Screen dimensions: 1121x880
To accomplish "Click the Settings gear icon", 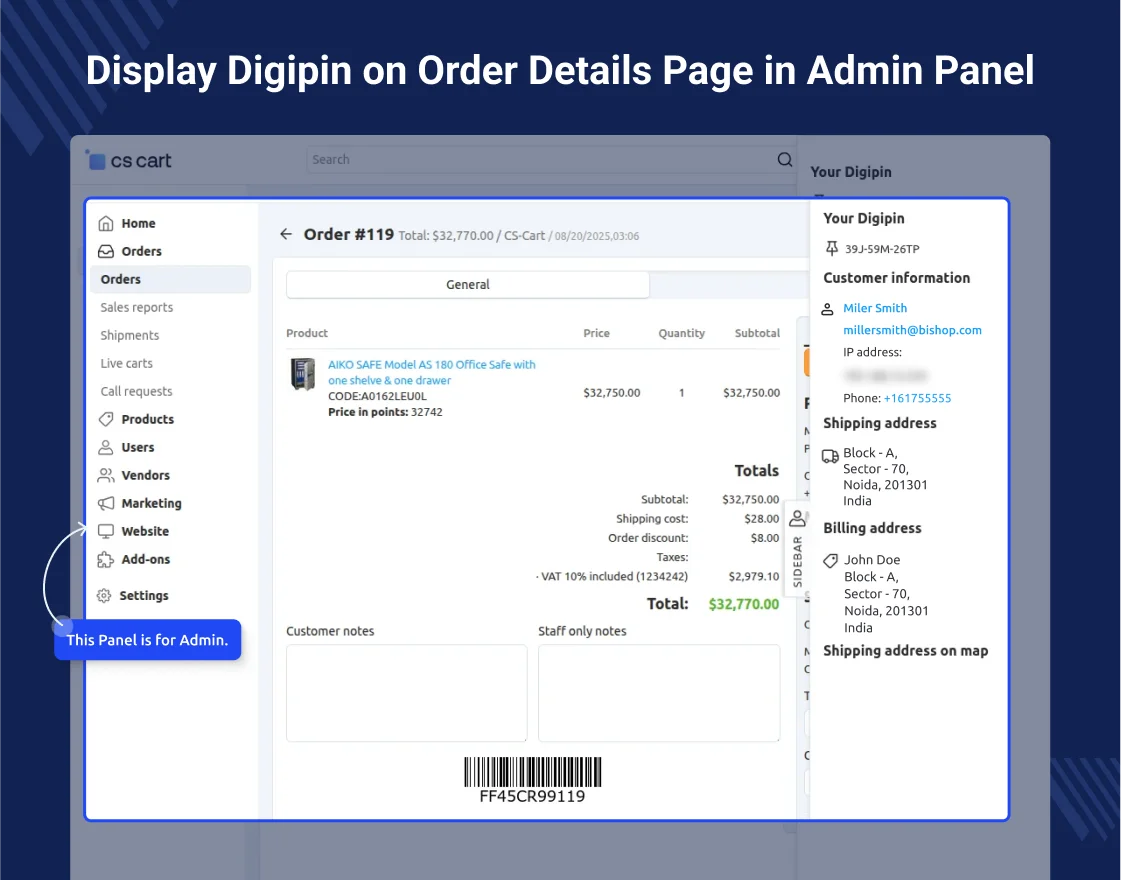I will [x=104, y=595].
